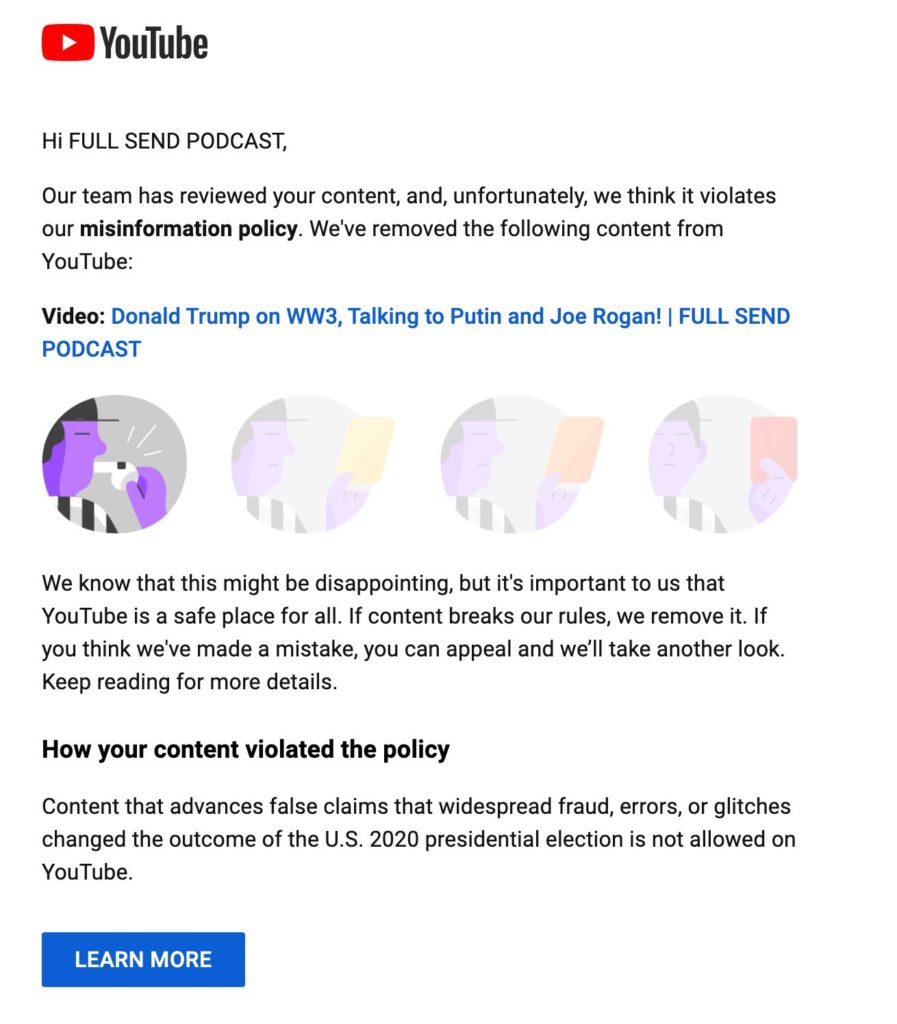Screen dimensions: 897x1024
Task: Click the pale yellow card held up
Action: [366, 451]
